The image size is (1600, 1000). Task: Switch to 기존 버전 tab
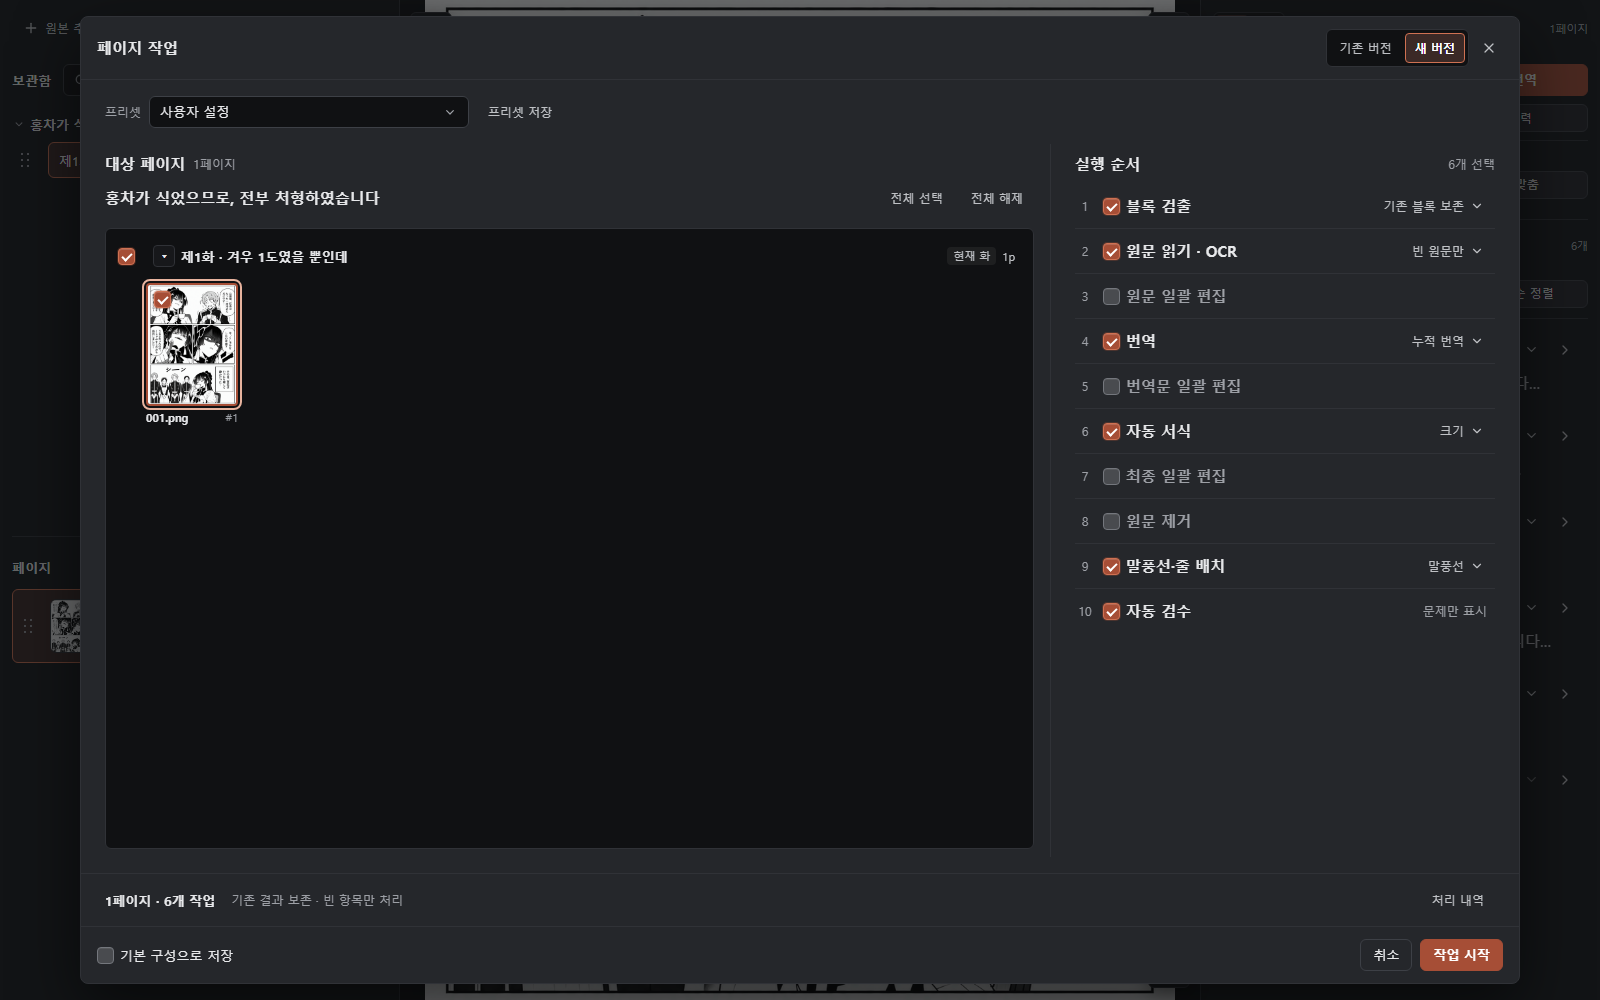(x=1365, y=48)
